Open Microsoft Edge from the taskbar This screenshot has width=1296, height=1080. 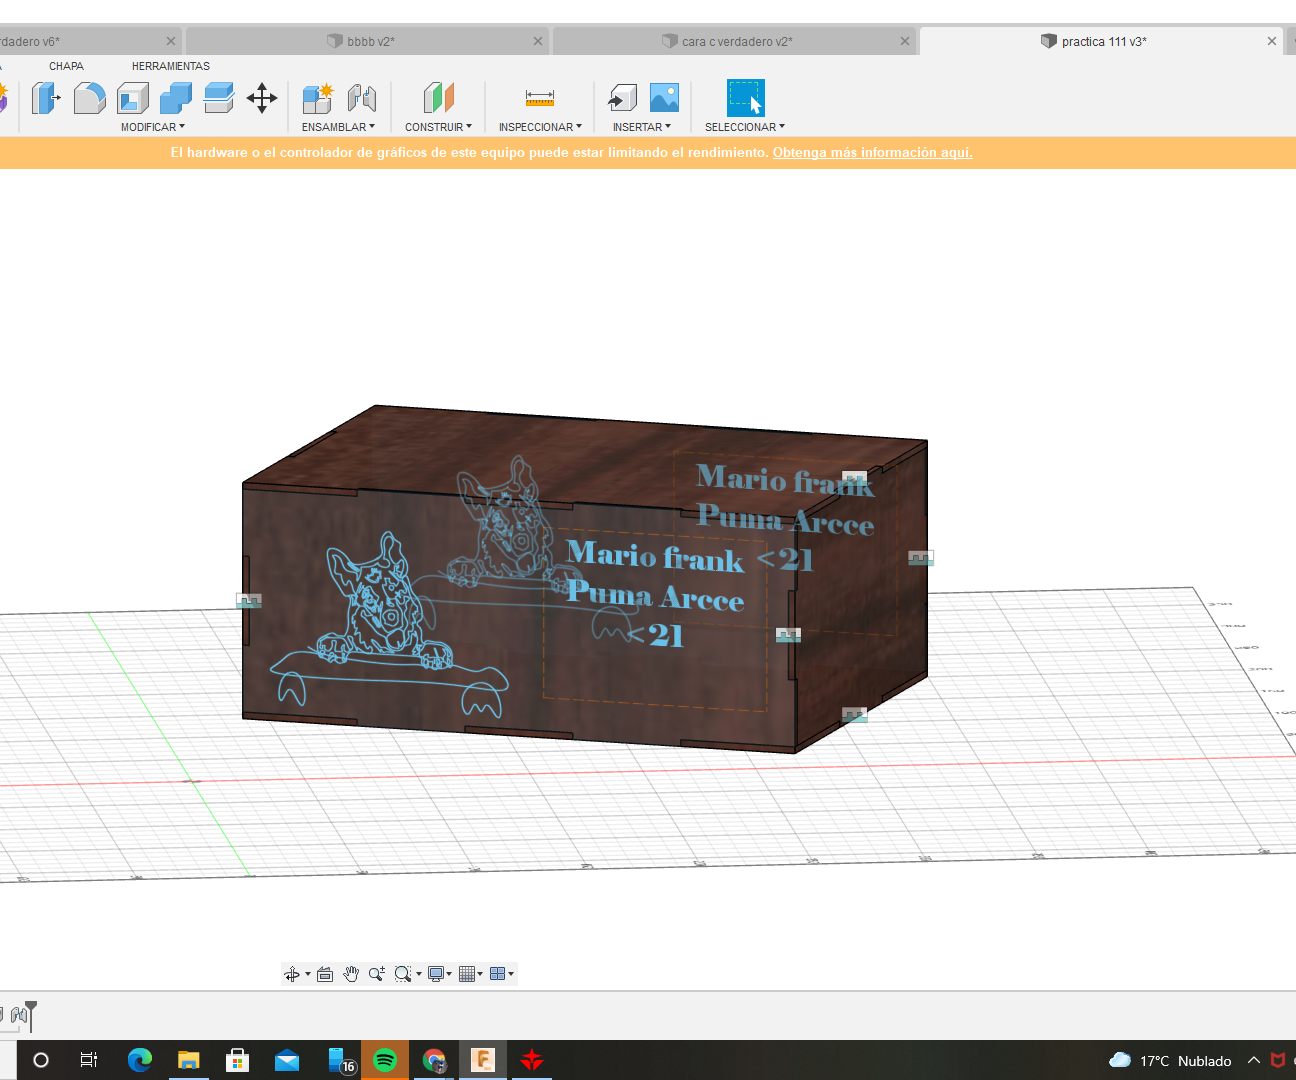click(x=140, y=1060)
